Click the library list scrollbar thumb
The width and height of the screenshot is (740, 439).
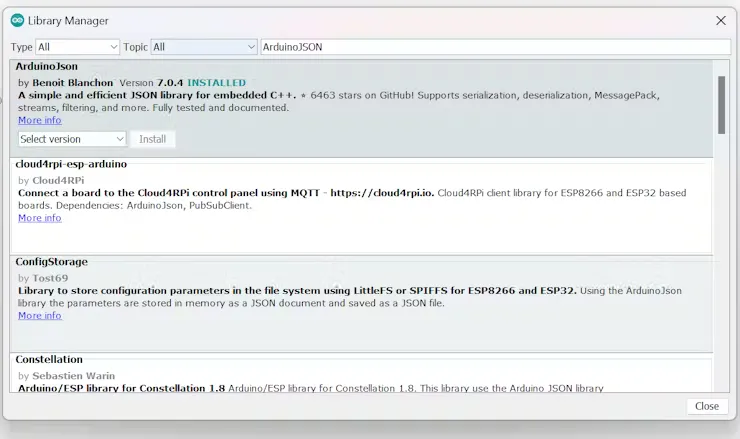[721, 105]
